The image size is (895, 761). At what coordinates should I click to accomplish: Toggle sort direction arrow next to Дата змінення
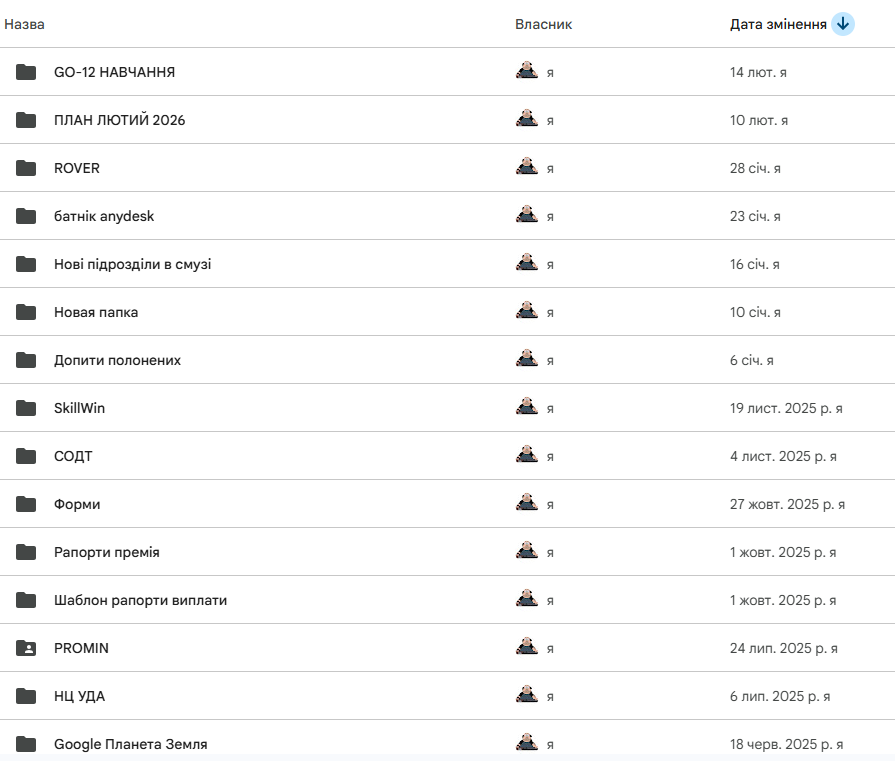click(x=843, y=24)
